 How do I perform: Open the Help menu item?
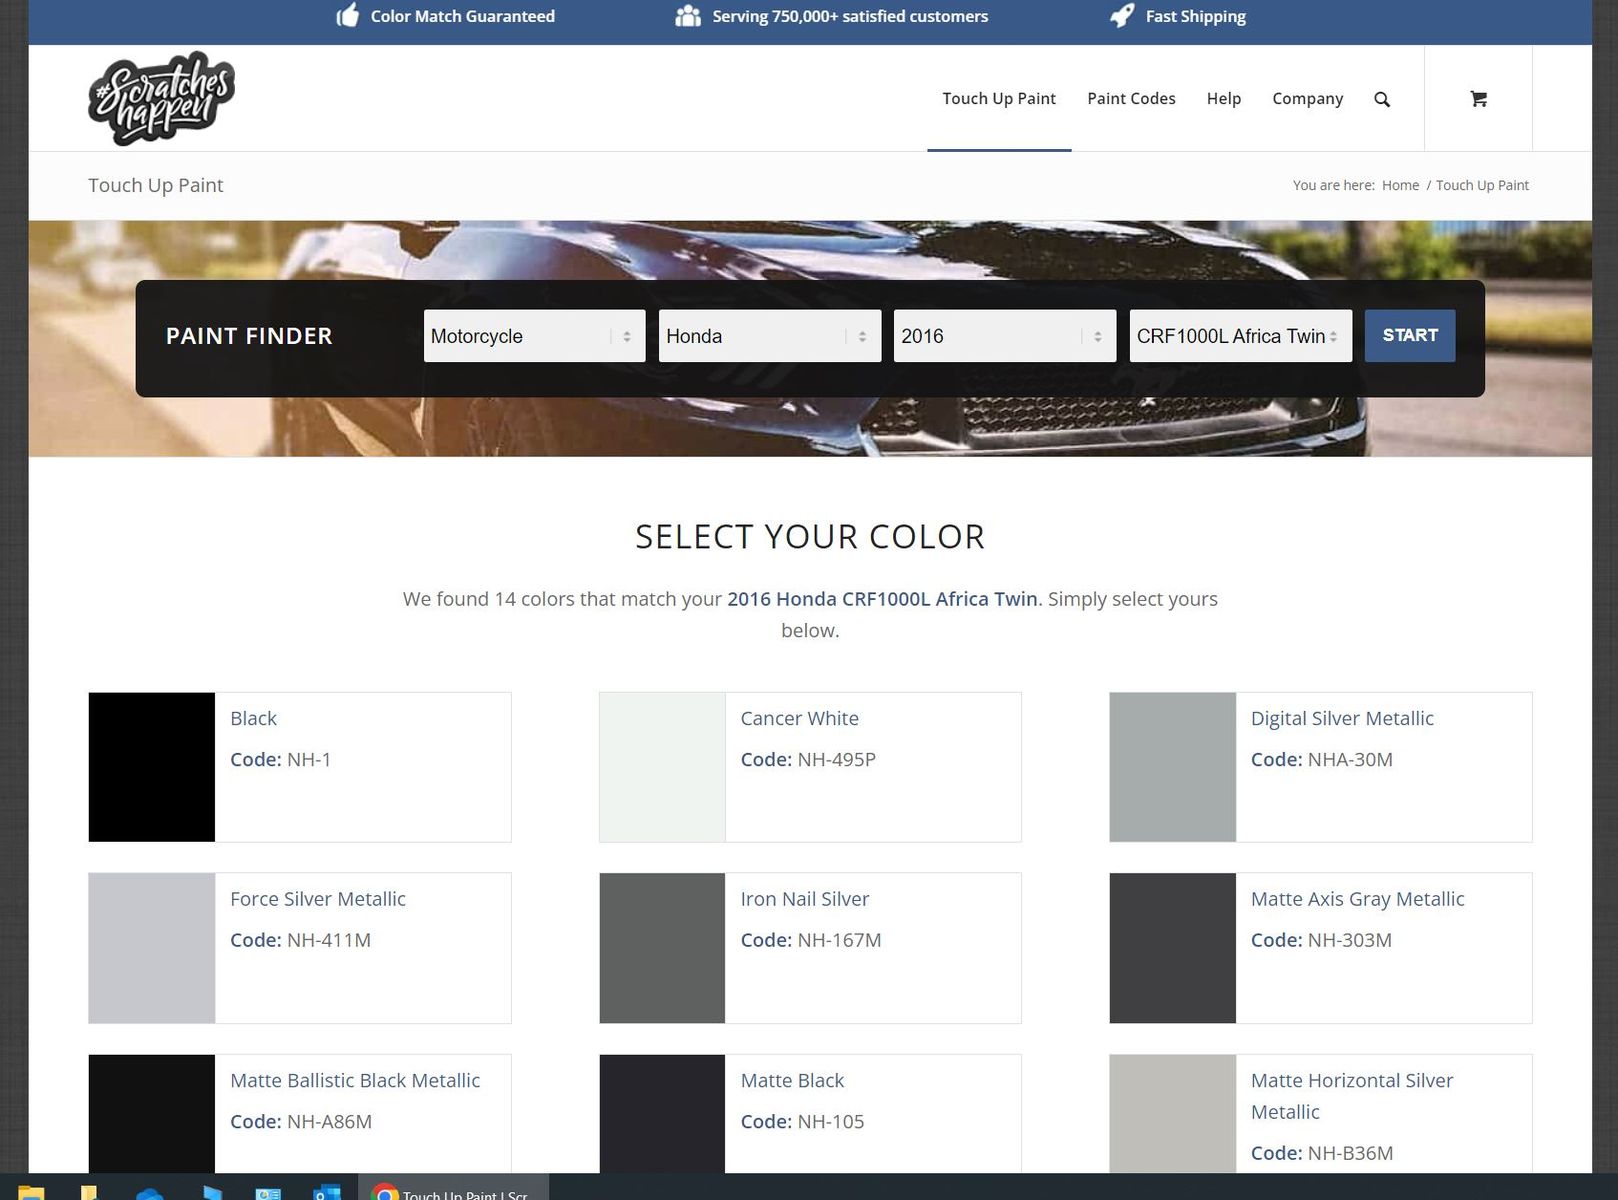(1223, 98)
